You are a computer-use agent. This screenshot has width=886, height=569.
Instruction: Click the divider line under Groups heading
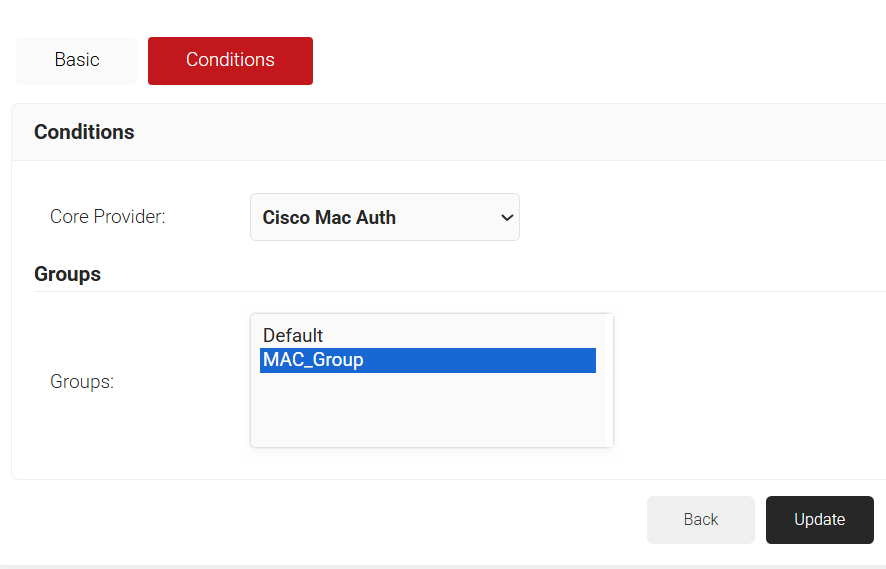pos(450,291)
